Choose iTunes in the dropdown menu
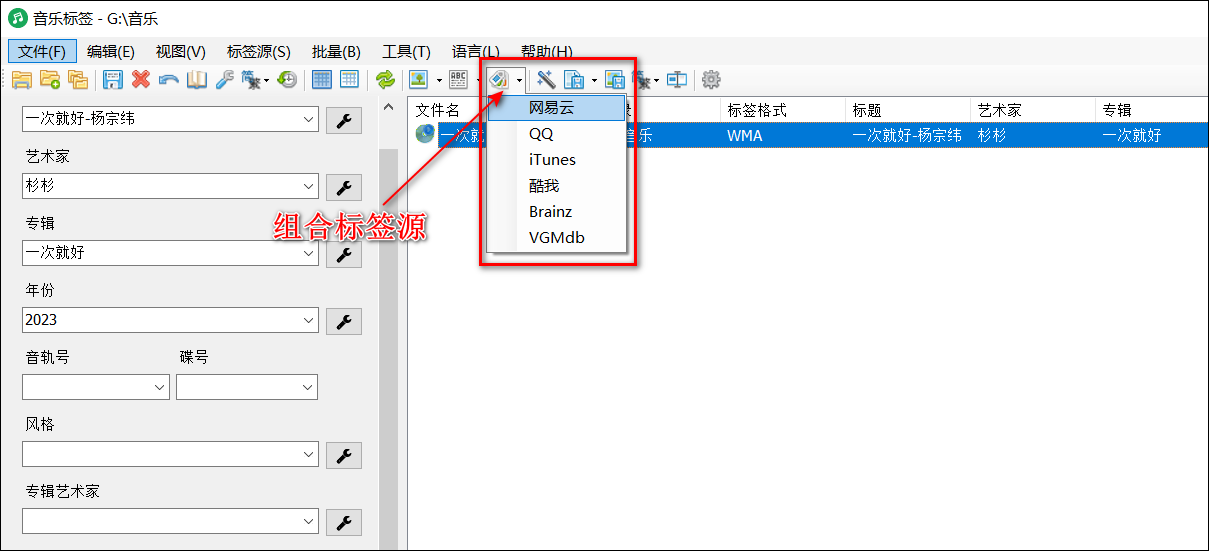Screen dimensions: 1209x551 (552, 160)
